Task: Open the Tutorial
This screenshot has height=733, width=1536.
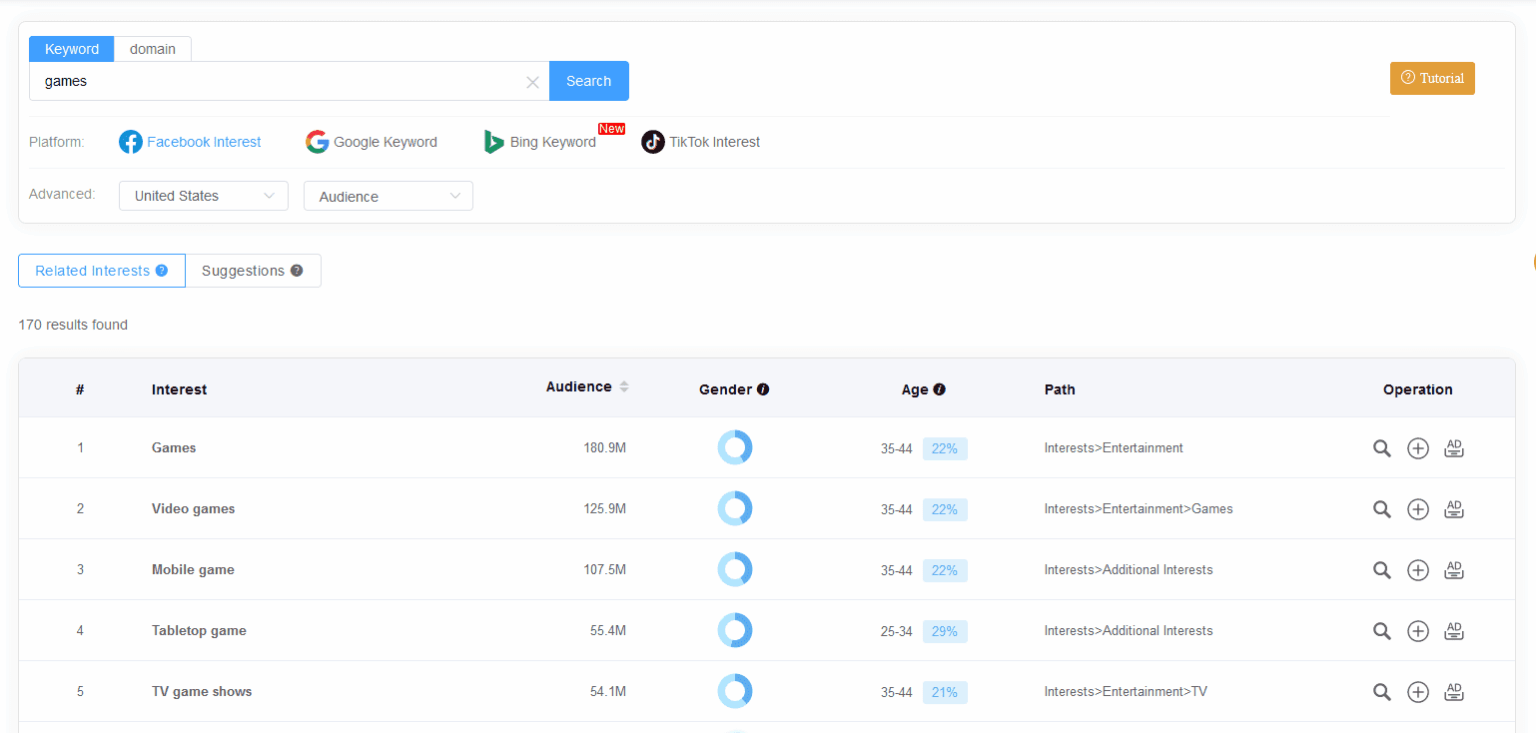Action: (1432, 77)
